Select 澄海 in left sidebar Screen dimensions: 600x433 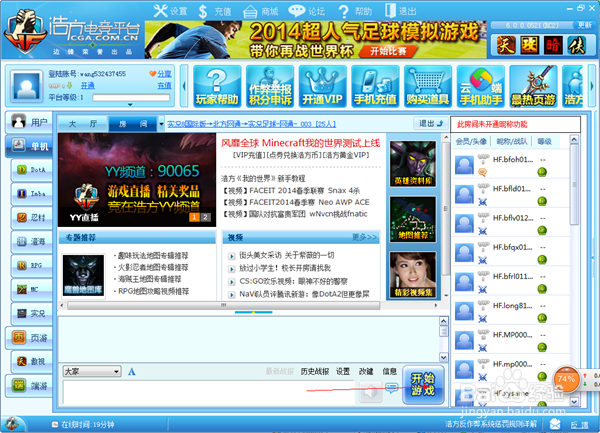pyautogui.click(x=32, y=241)
